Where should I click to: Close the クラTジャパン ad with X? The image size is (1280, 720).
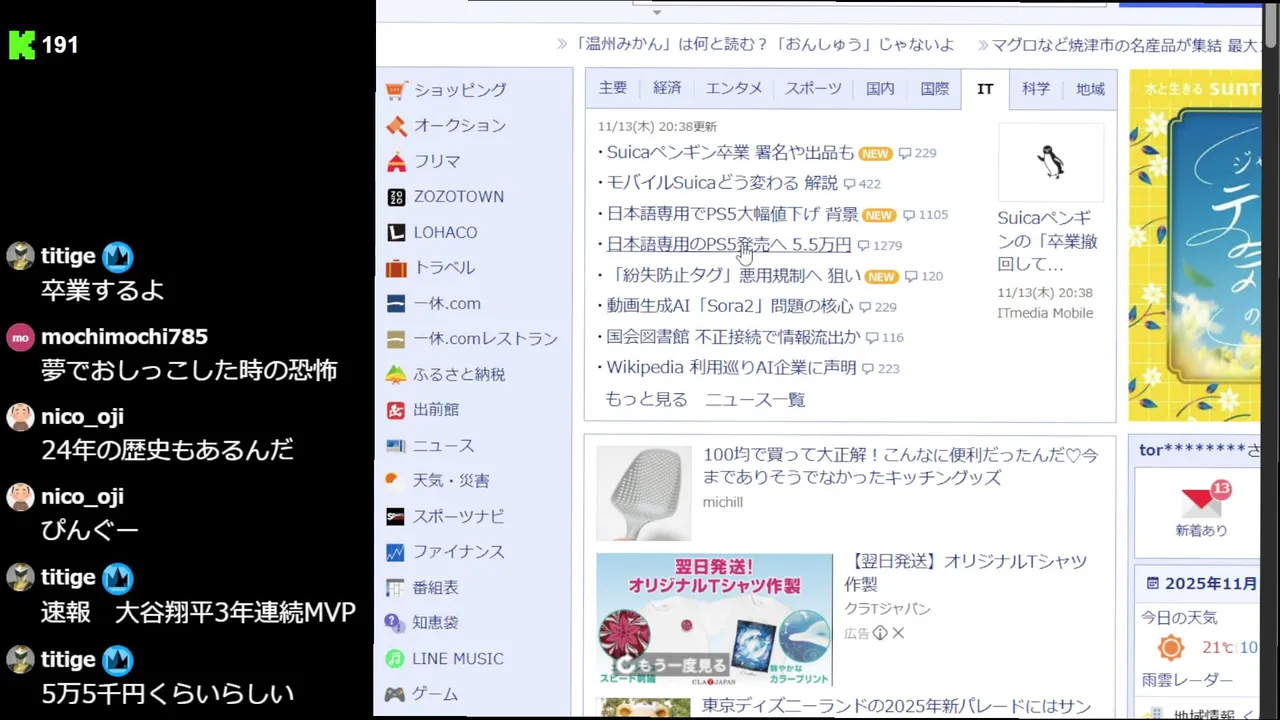(x=898, y=633)
